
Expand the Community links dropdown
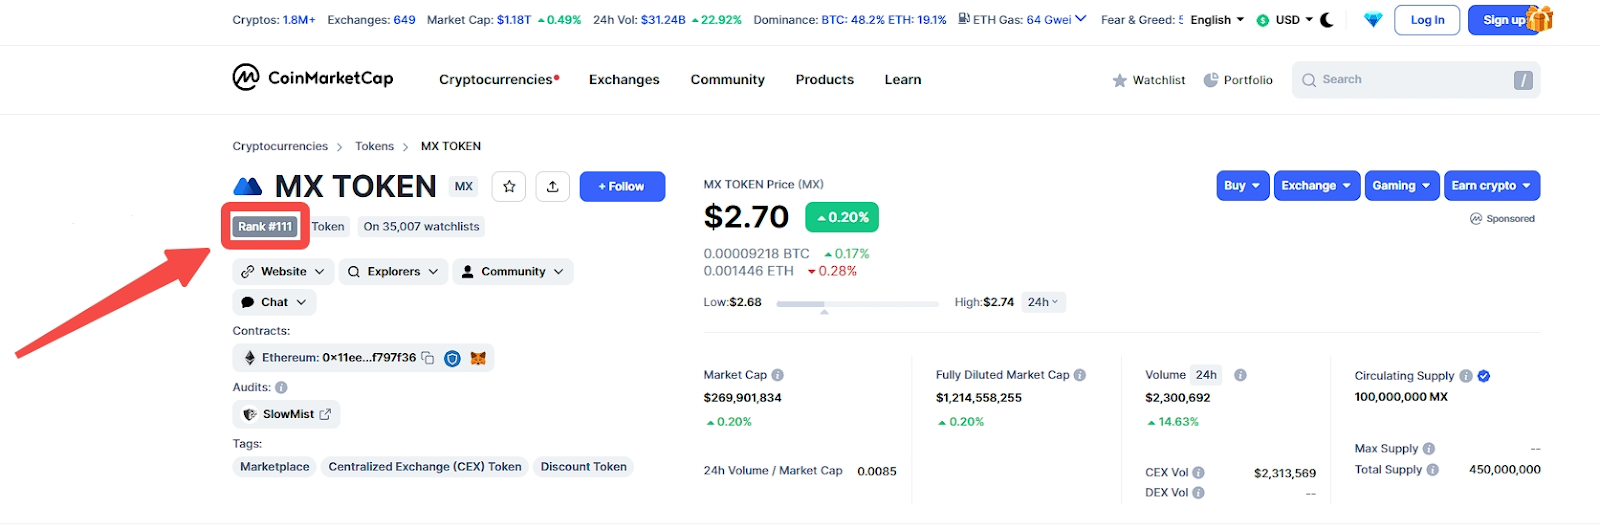click(513, 272)
